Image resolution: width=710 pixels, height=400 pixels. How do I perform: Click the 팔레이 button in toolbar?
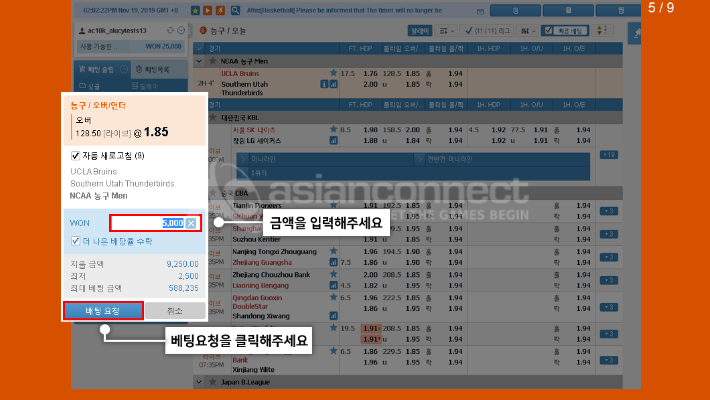click(x=419, y=30)
